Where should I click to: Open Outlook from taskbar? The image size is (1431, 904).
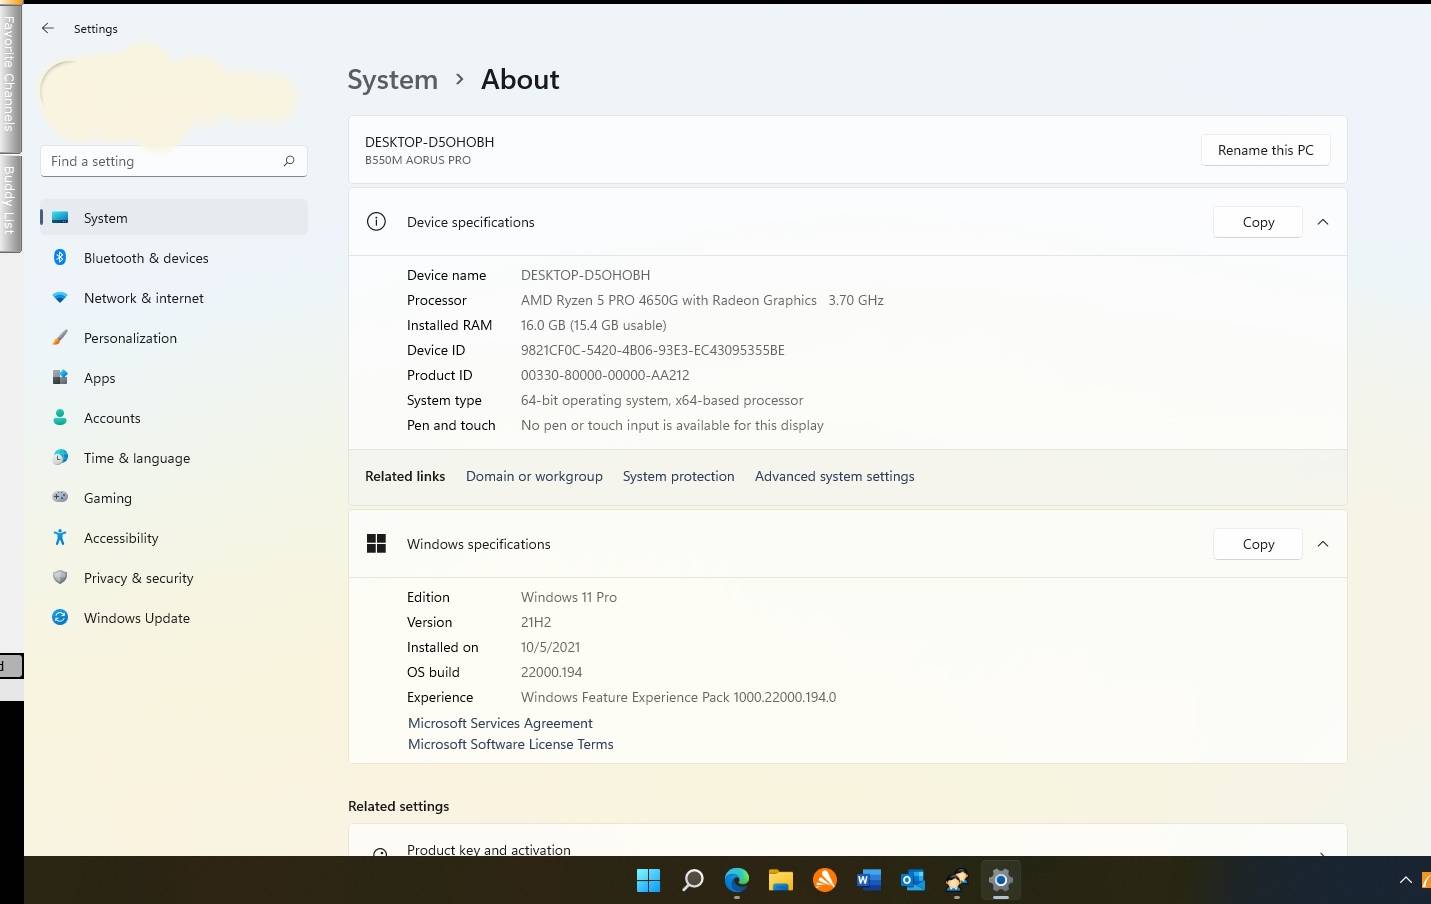pyautogui.click(x=912, y=880)
